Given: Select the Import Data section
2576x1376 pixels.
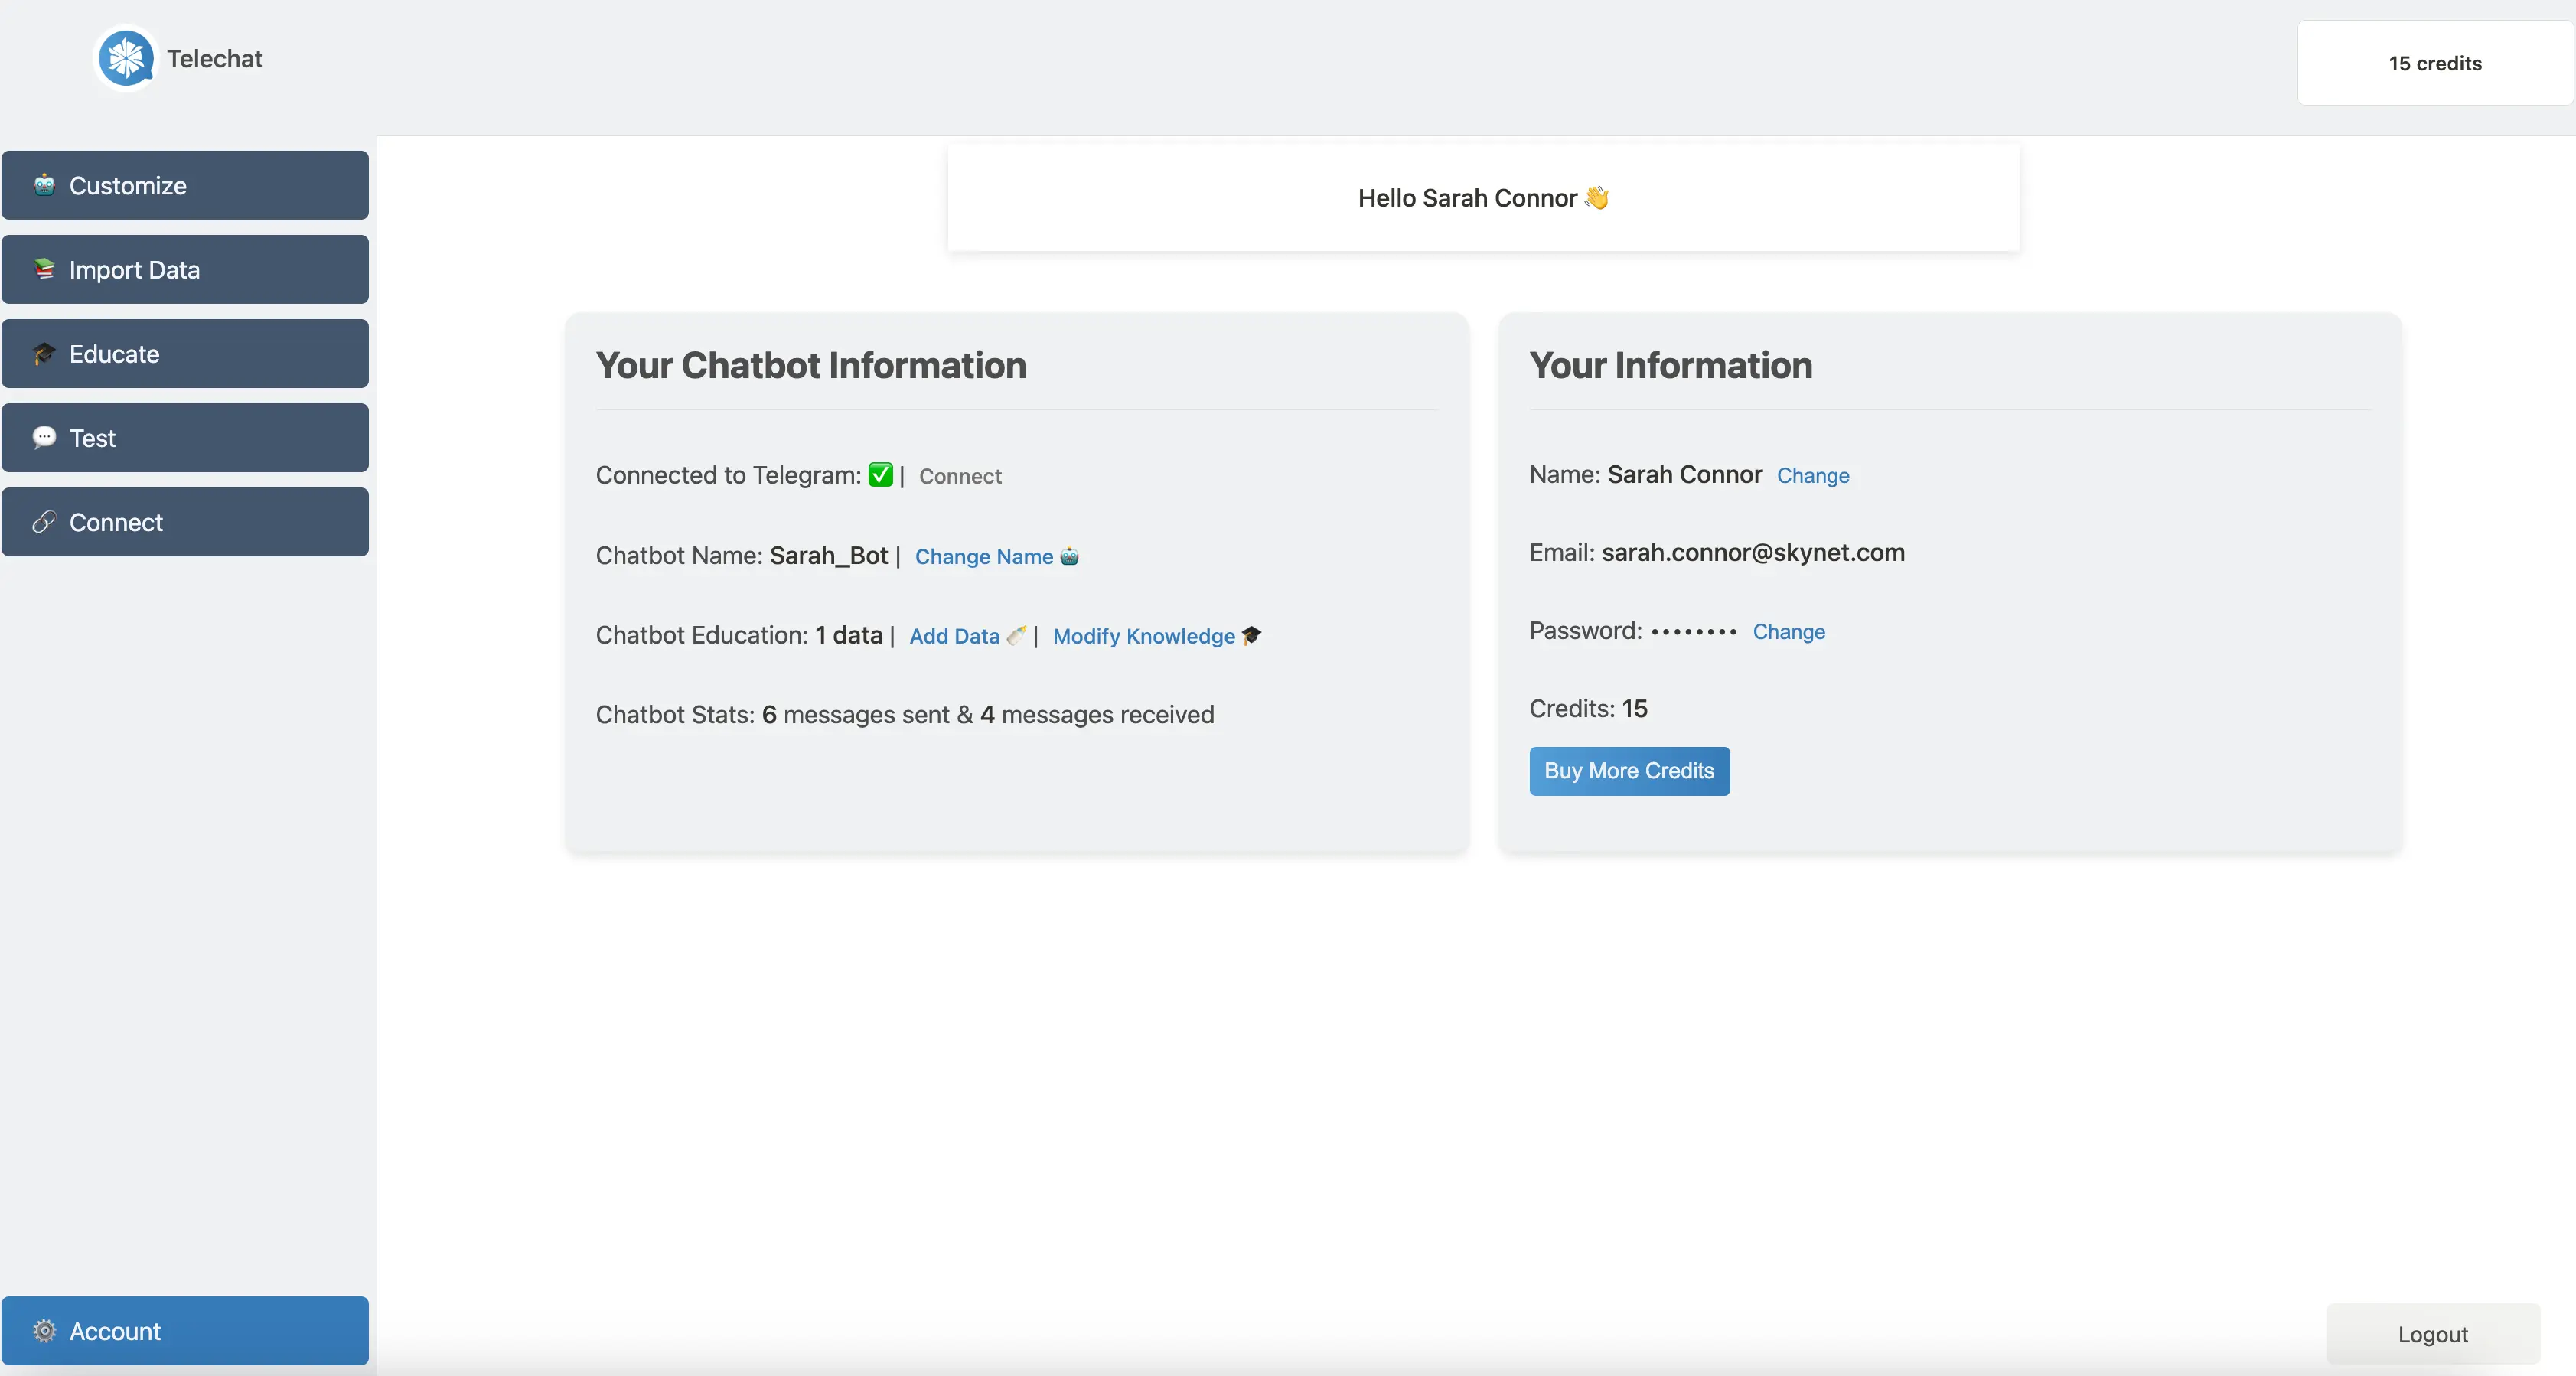Looking at the screenshot, I should [184, 269].
